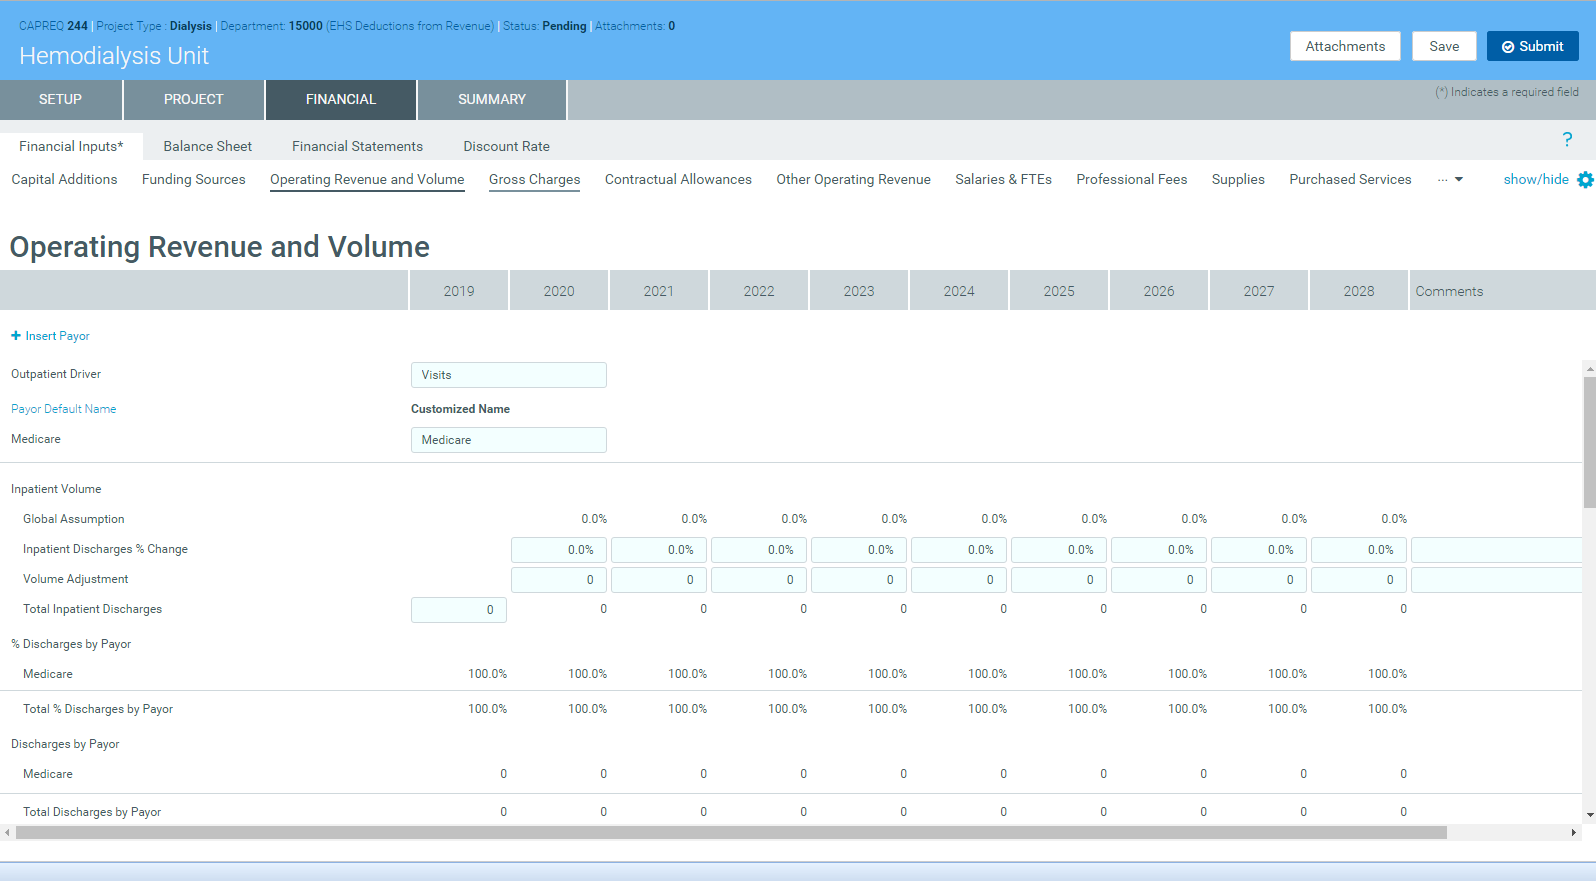Click the horizontal scrollbar at bottom
This screenshot has width=1596, height=881.
click(730, 832)
